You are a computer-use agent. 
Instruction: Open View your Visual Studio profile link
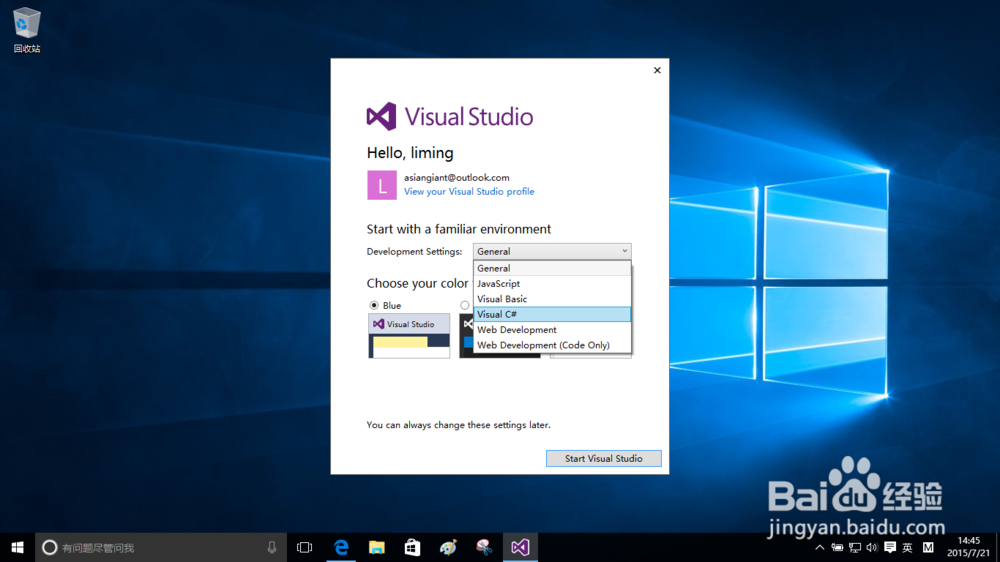[x=469, y=191]
